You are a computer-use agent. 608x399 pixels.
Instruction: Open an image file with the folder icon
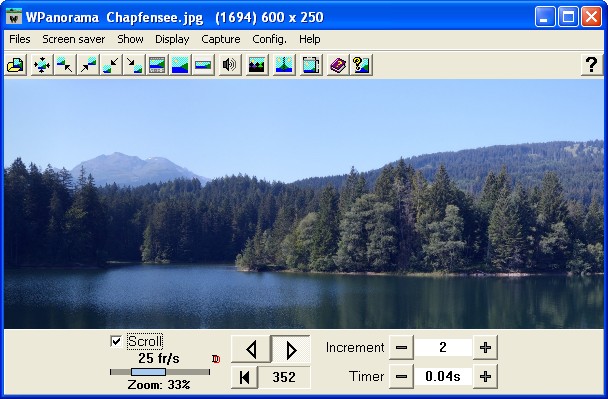click(16, 65)
